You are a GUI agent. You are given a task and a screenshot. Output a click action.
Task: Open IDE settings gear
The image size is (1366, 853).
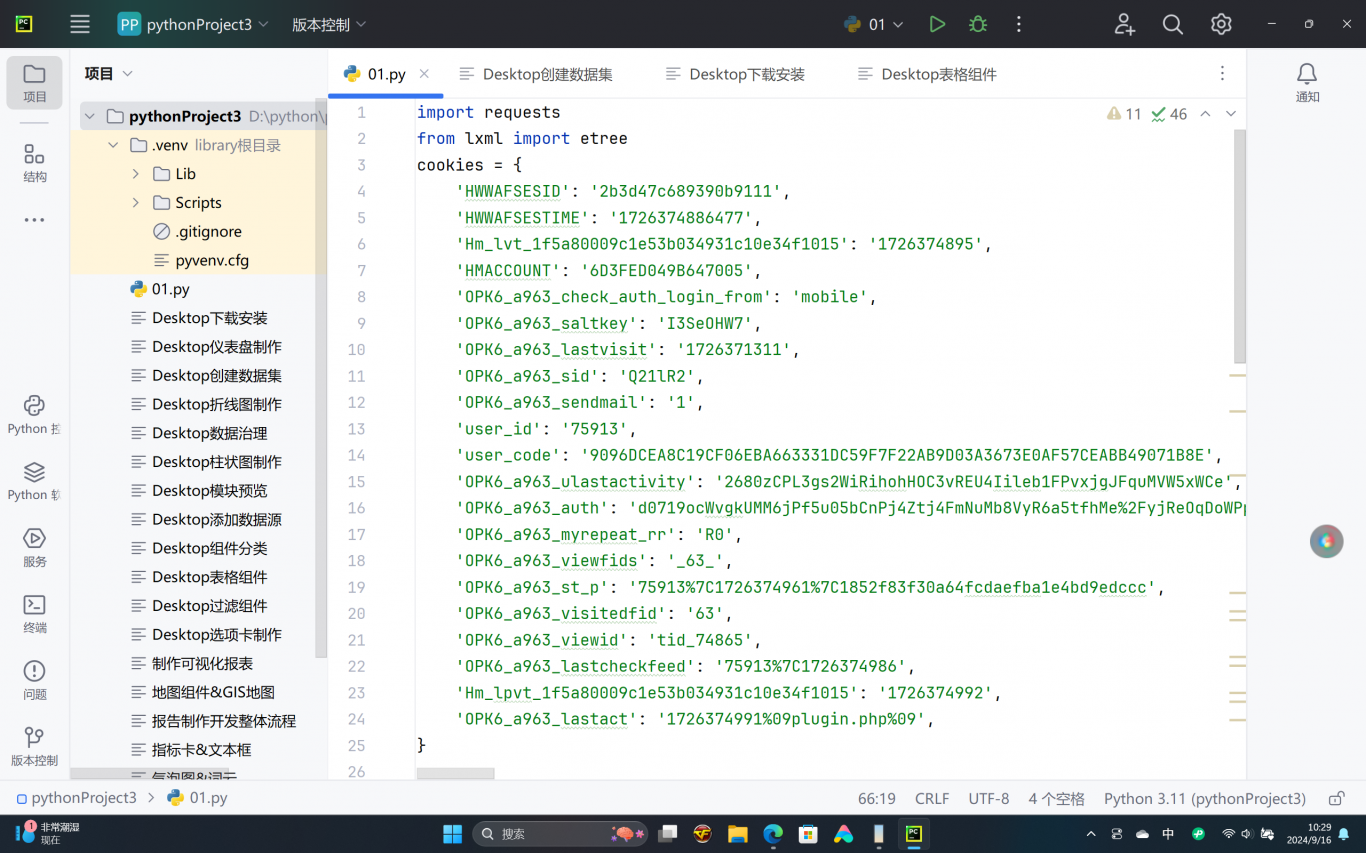pos(1221,24)
